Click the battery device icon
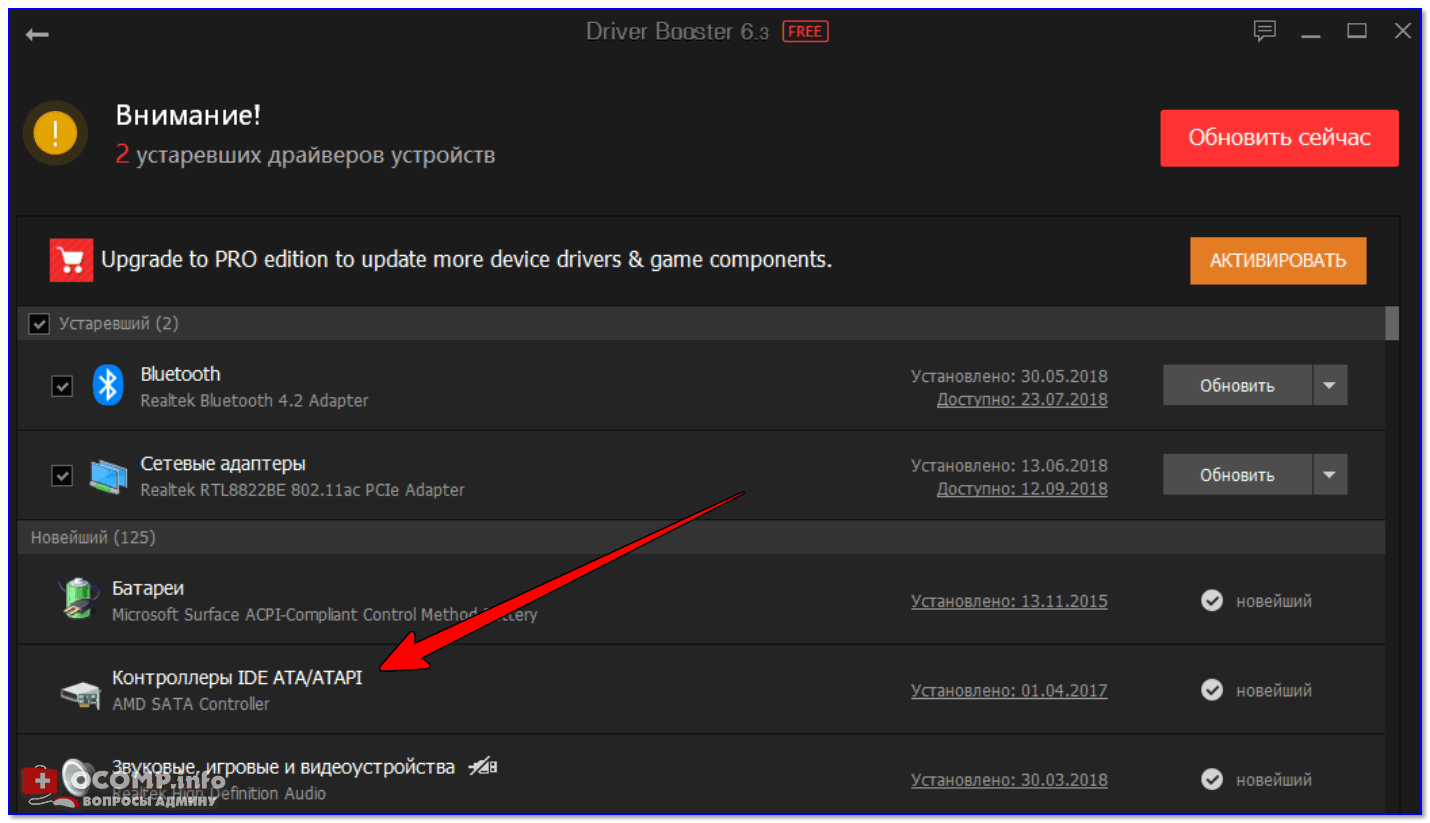The width and height of the screenshot is (1430, 823). pos(79,600)
